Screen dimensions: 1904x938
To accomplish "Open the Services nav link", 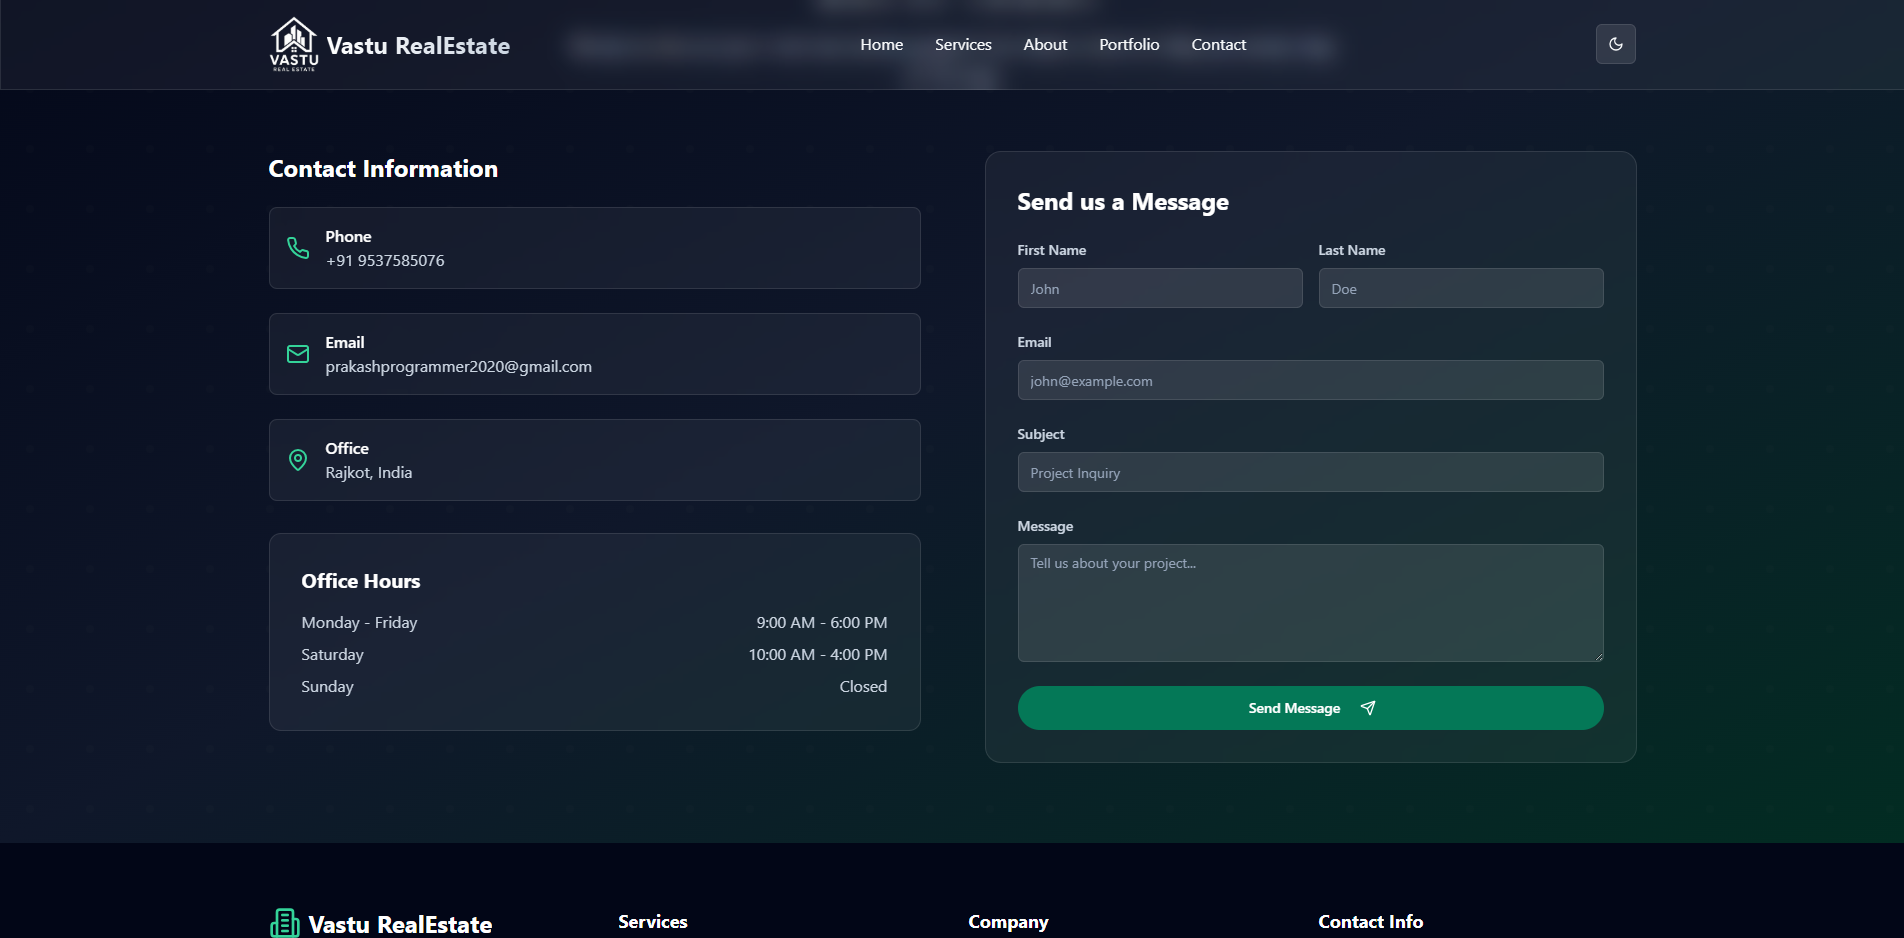I will tap(963, 44).
